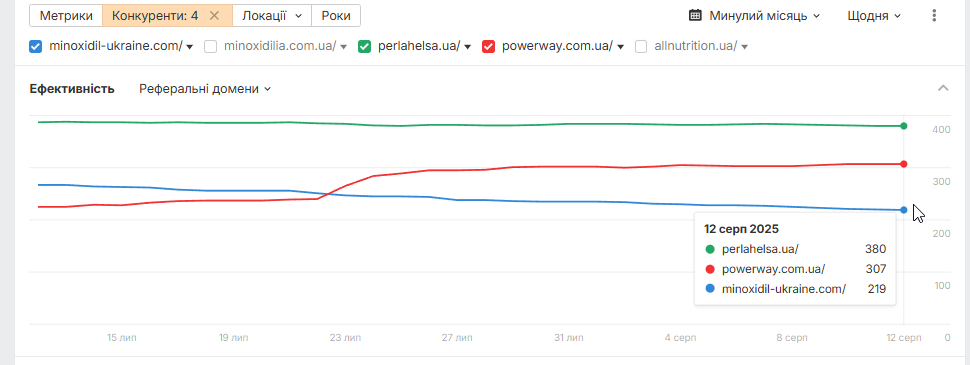Click the green endpoint dot of perlahelsa.ua
The width and height of the screenshot is (970, 365).
click(904, 126)
